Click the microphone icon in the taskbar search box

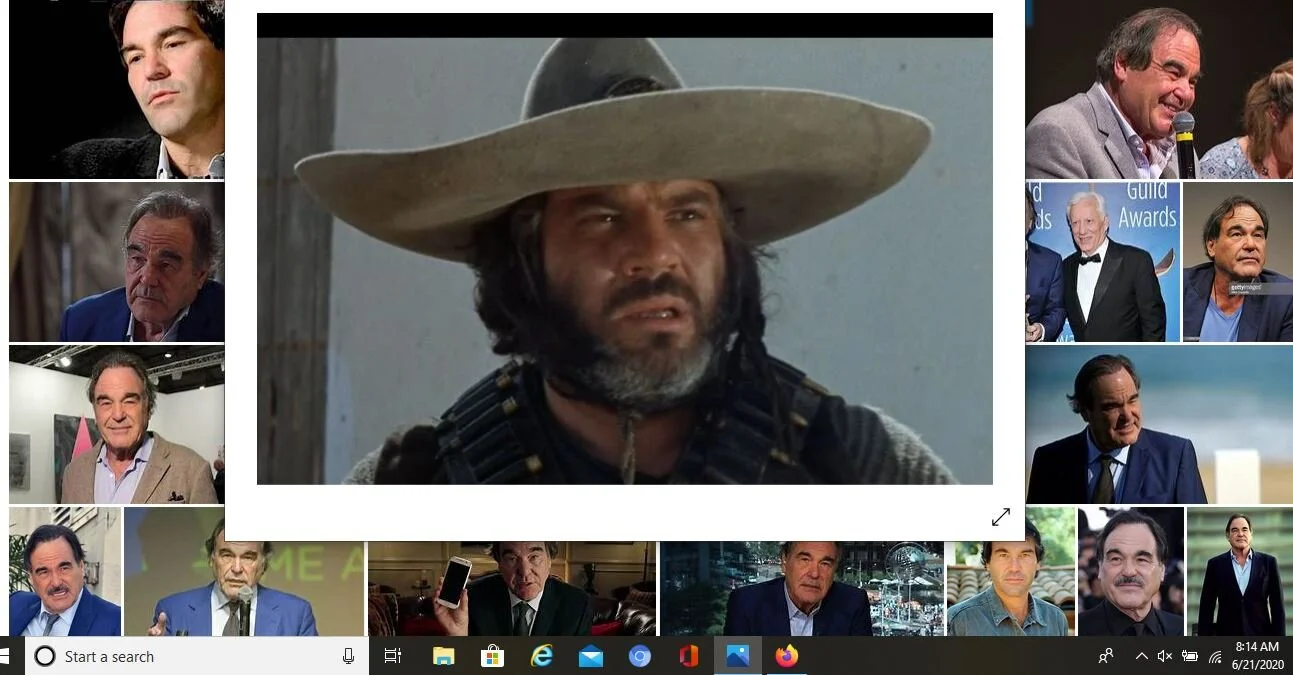[348, 656]
